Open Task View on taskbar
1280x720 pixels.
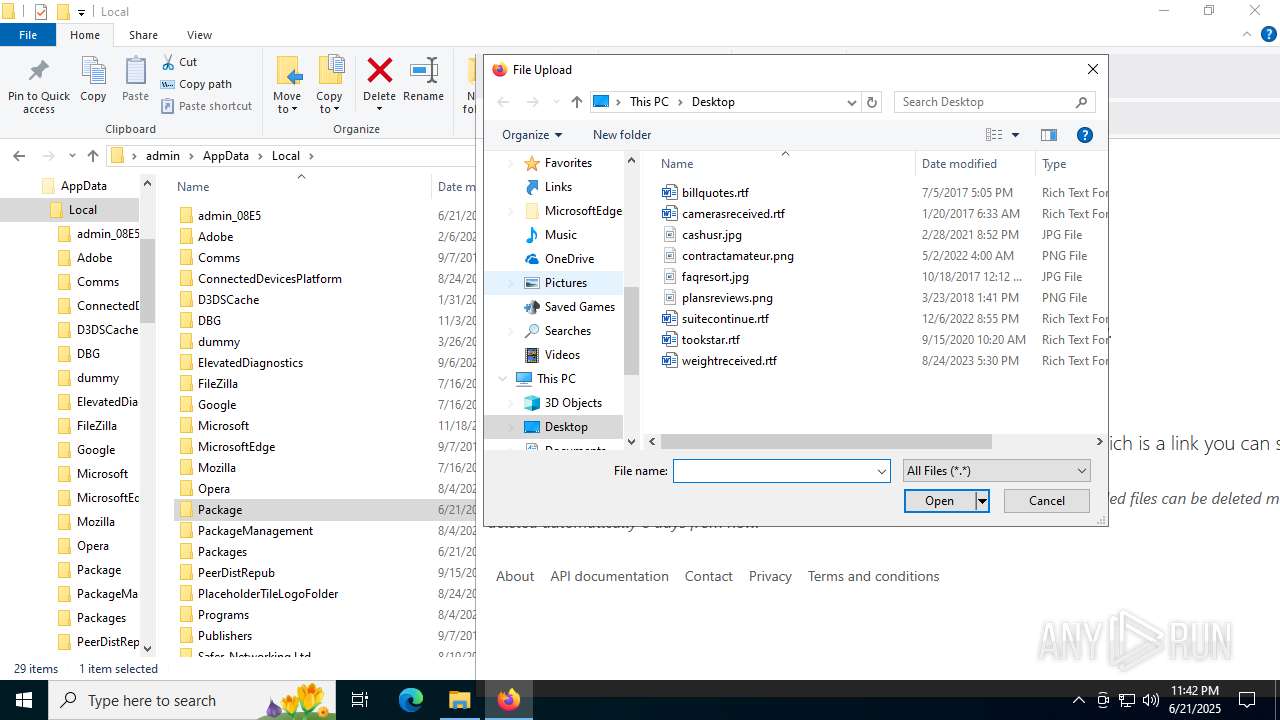pos(360,700)
